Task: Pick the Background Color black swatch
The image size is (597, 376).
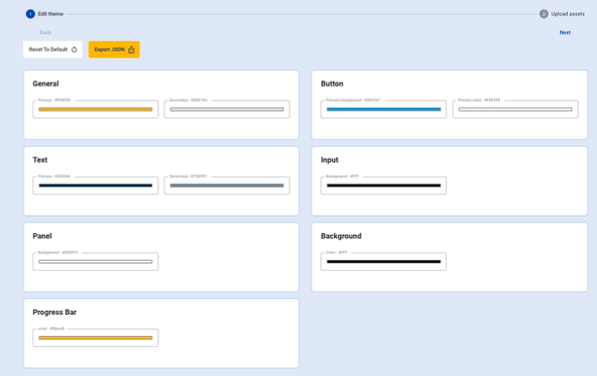Action: click(x=383, y=262)
